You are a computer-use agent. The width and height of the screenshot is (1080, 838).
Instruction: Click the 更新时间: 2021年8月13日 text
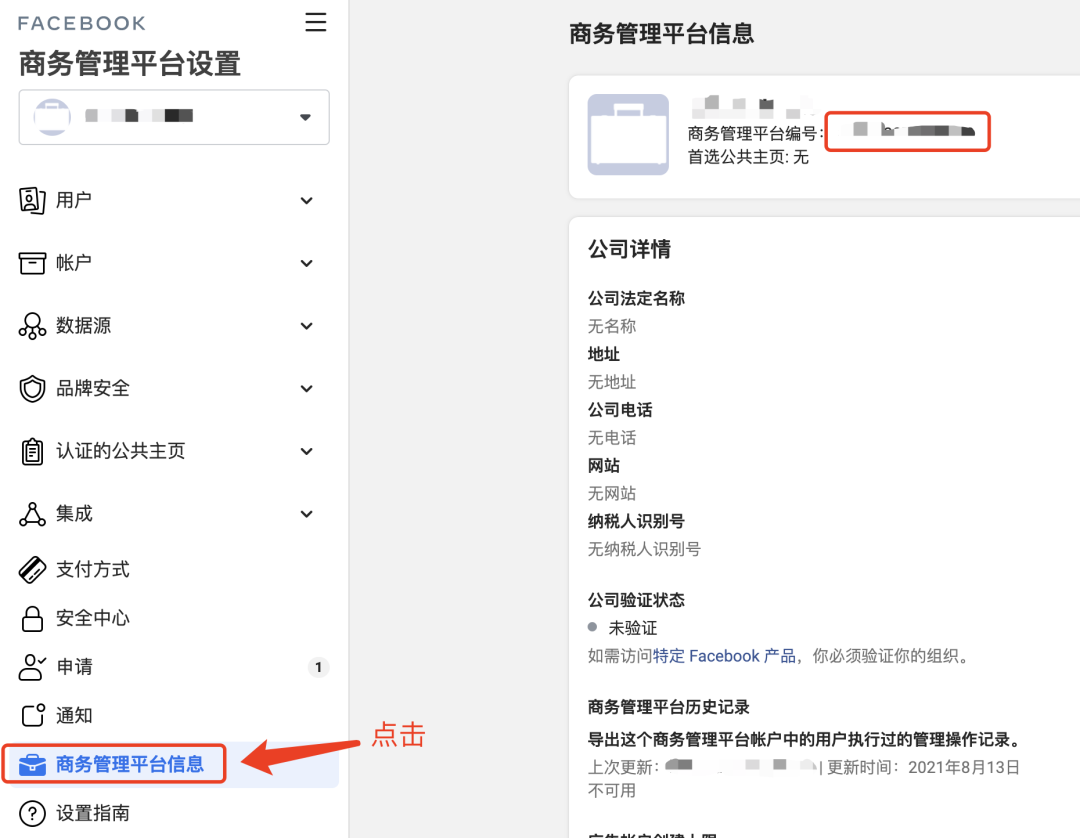pos(923,767)
